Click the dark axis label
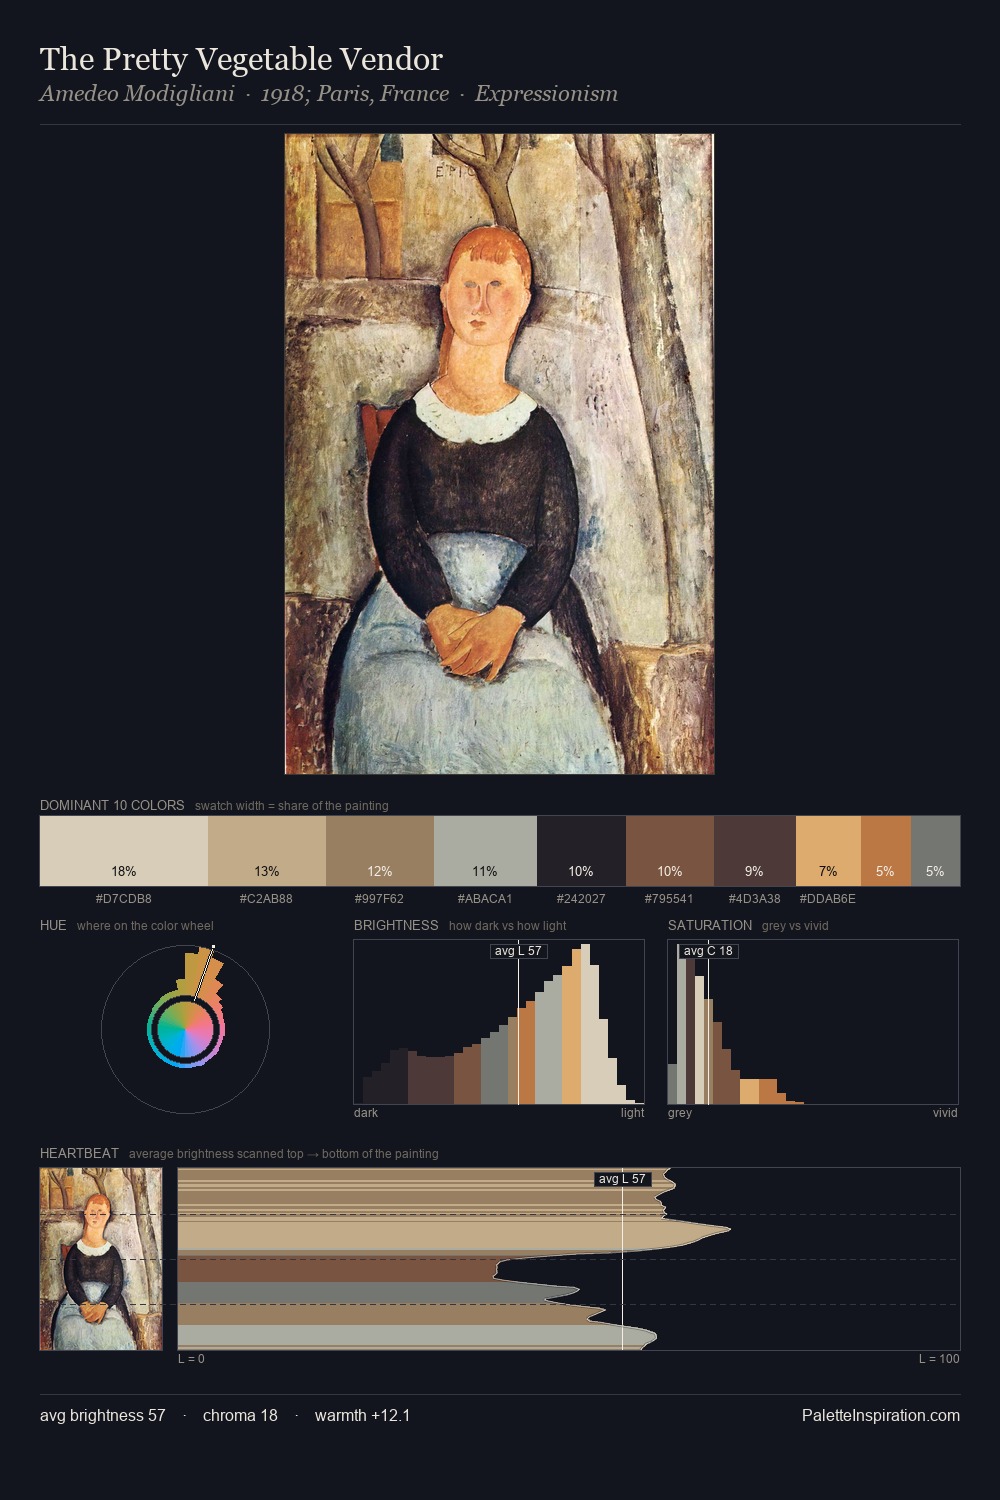Image resolution: width=1000 pixels, height=1500 pixels. pyautogui.click(x=366, y=1113)
